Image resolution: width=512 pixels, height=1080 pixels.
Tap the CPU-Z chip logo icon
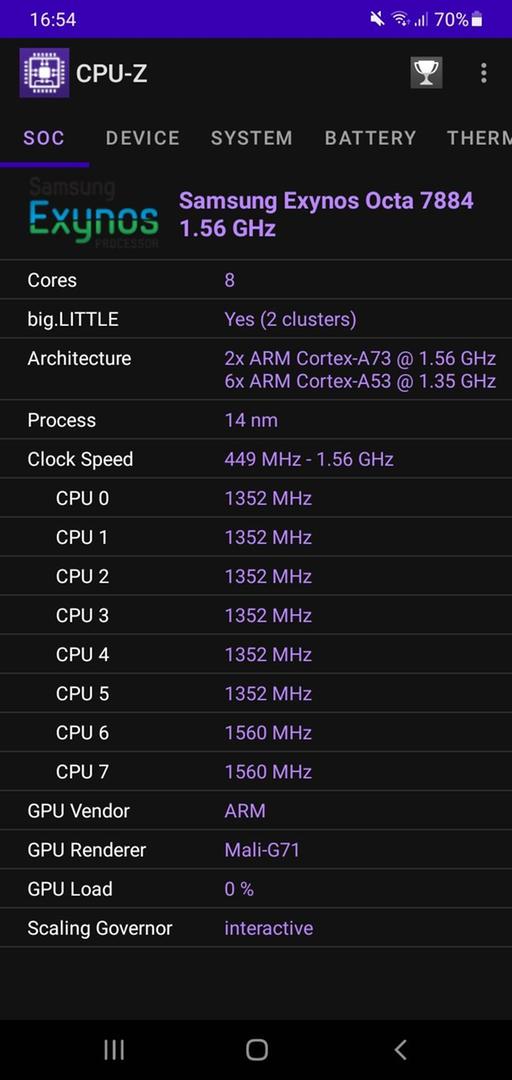coord(44,72)
